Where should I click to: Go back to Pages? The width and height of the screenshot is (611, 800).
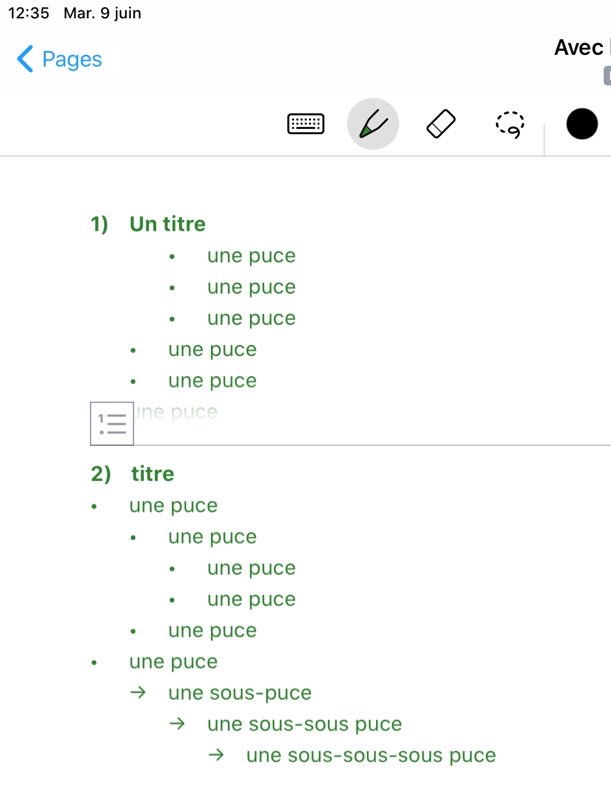(71, 59)
